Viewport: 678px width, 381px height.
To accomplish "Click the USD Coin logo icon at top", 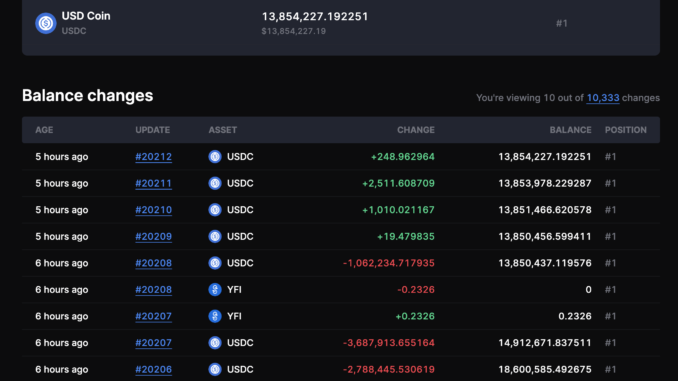I will pyautogui.click(x=45, y=23).
